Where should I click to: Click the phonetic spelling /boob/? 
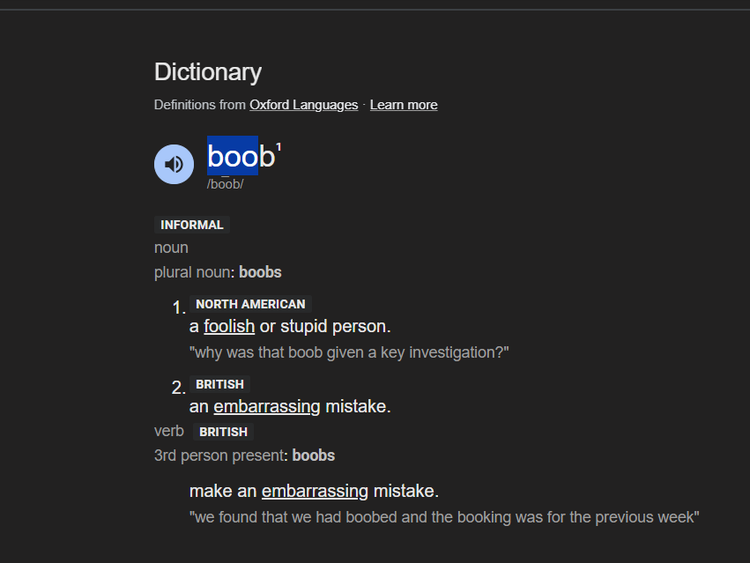coord(225,184)
